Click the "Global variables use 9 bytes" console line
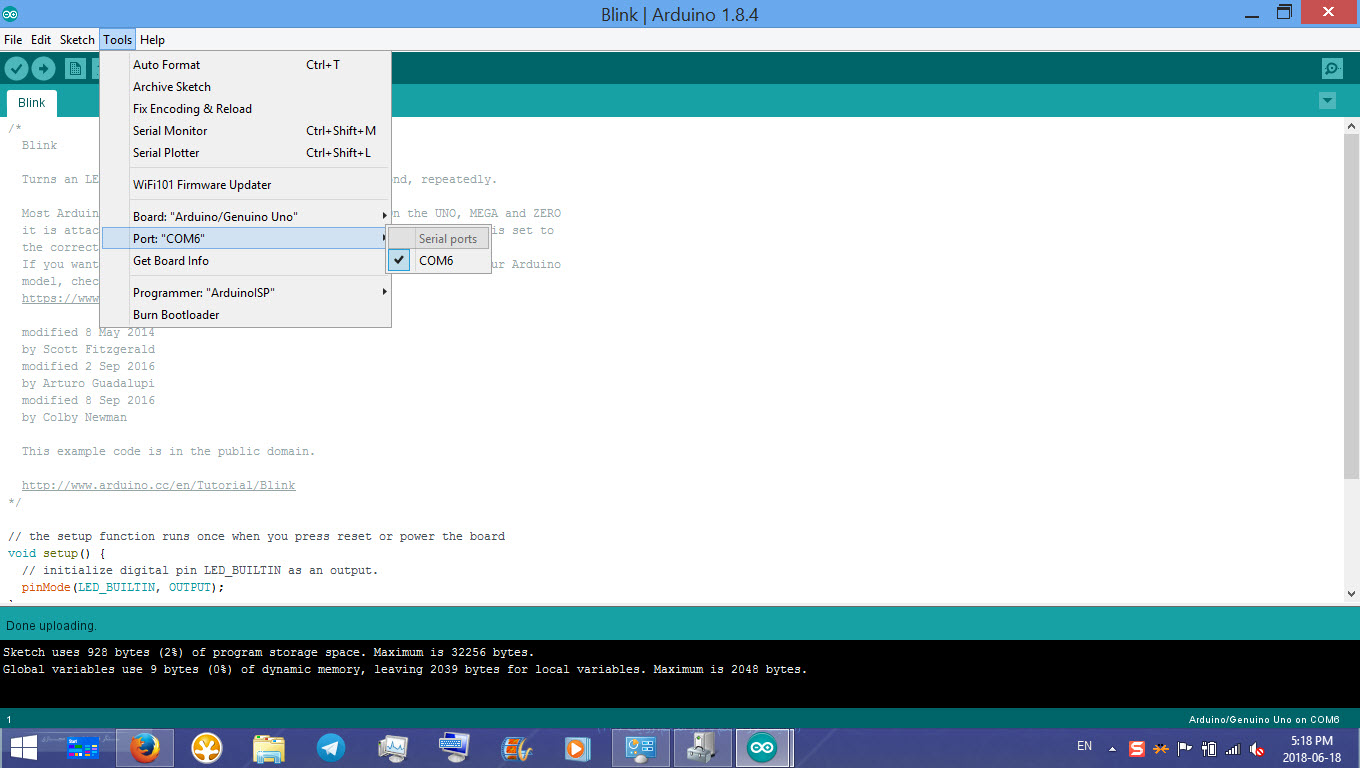 point(405,669)
